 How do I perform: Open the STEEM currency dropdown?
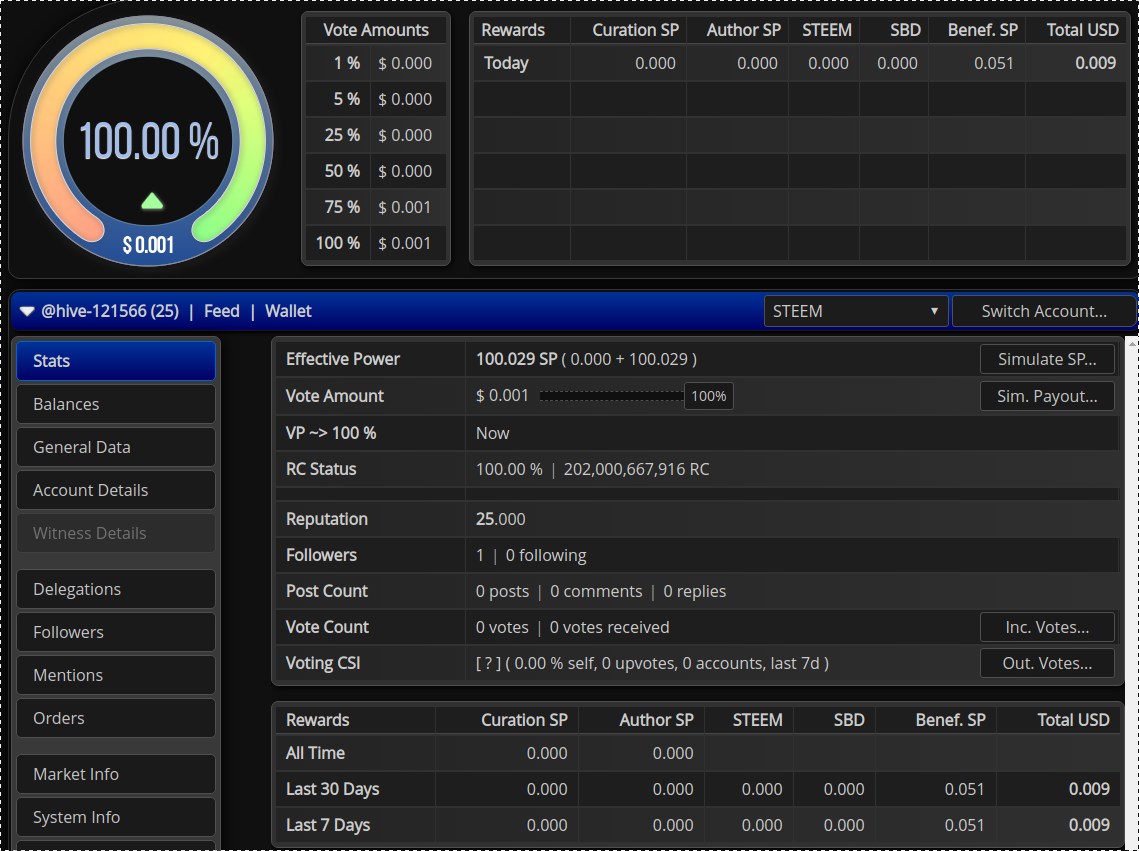pyautogui.click(x=856, y=311)
